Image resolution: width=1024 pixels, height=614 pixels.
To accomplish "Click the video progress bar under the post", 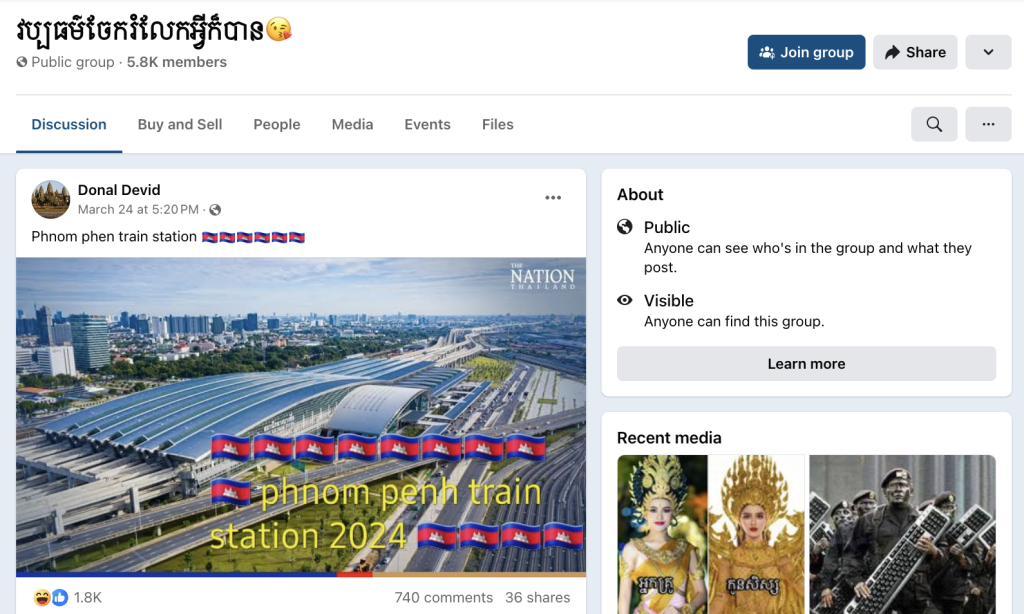I will 301,574.
